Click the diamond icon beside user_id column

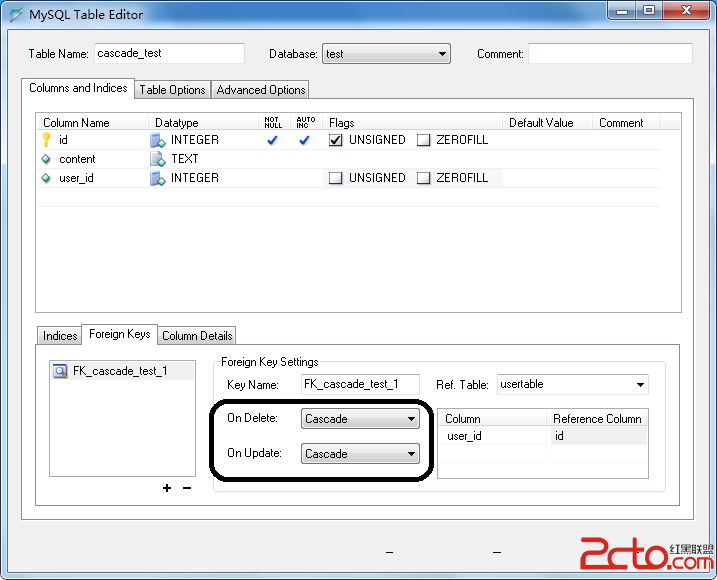[x=46, y=178]
